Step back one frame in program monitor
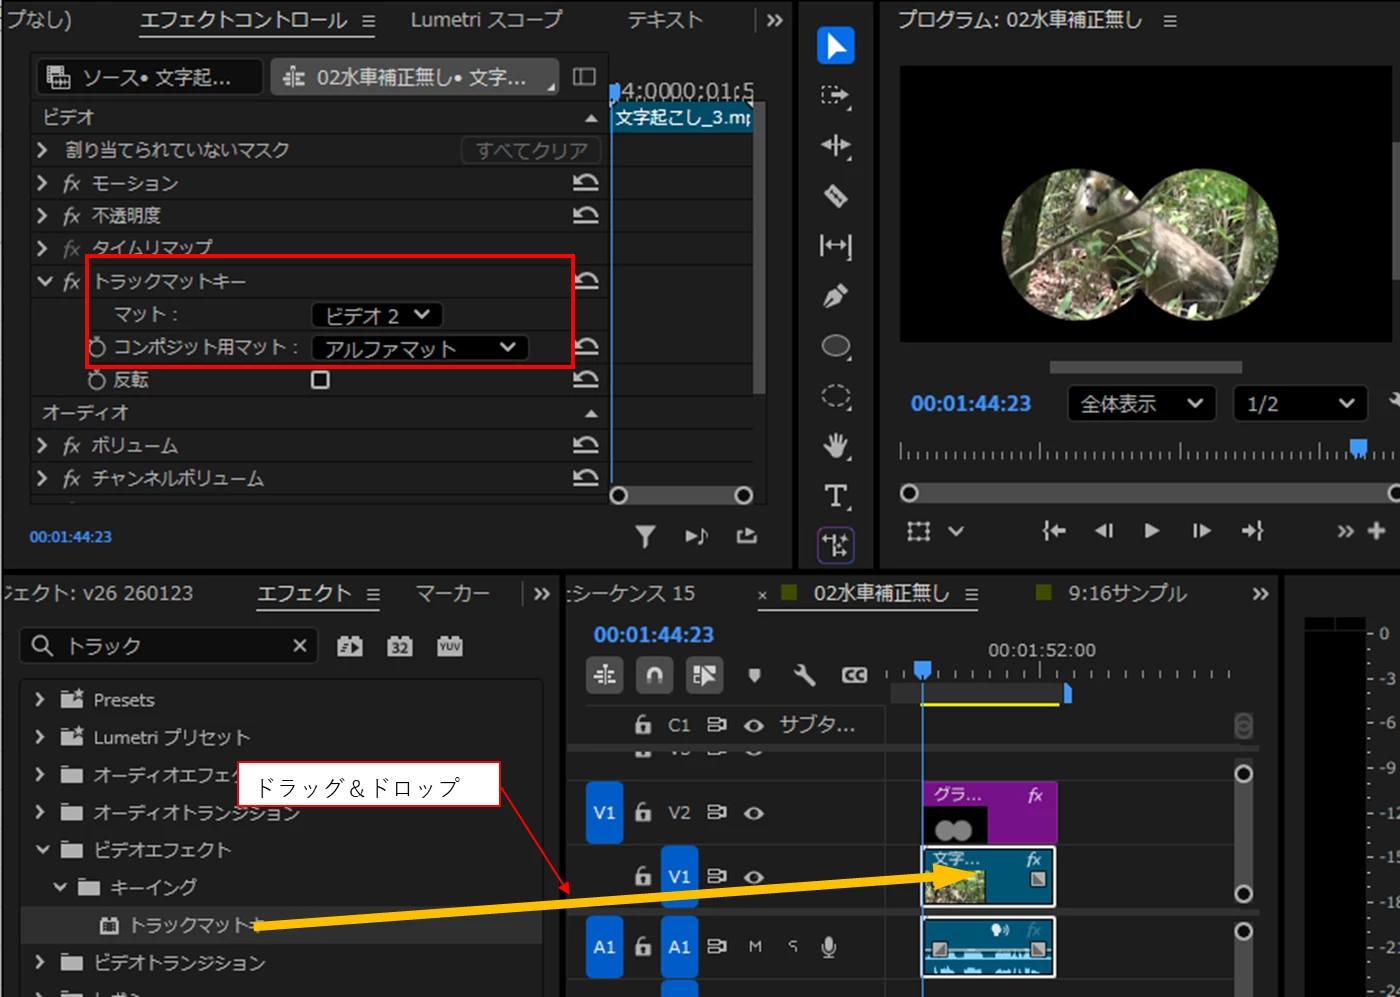This screenshot has height=997, width=1400. 1103,531
